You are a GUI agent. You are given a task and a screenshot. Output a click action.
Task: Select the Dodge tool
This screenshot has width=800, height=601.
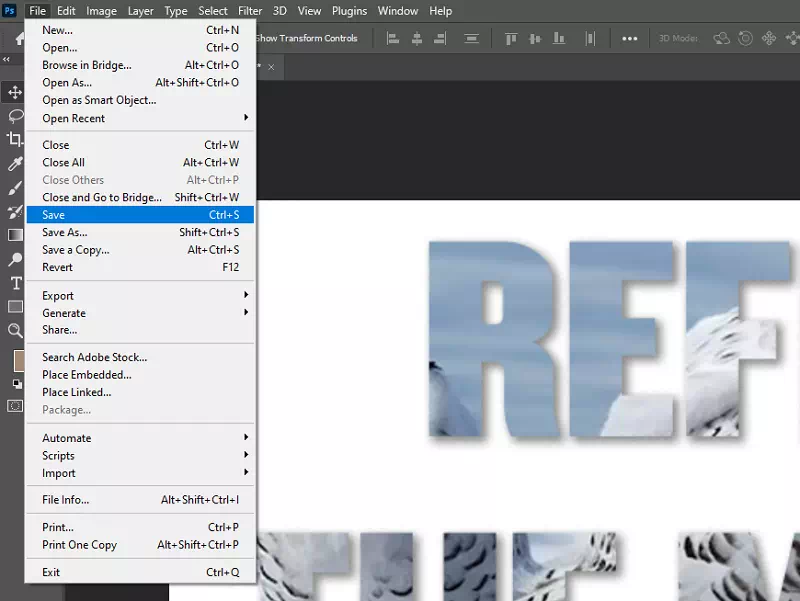pyautogui.click(x=15, y=259)
